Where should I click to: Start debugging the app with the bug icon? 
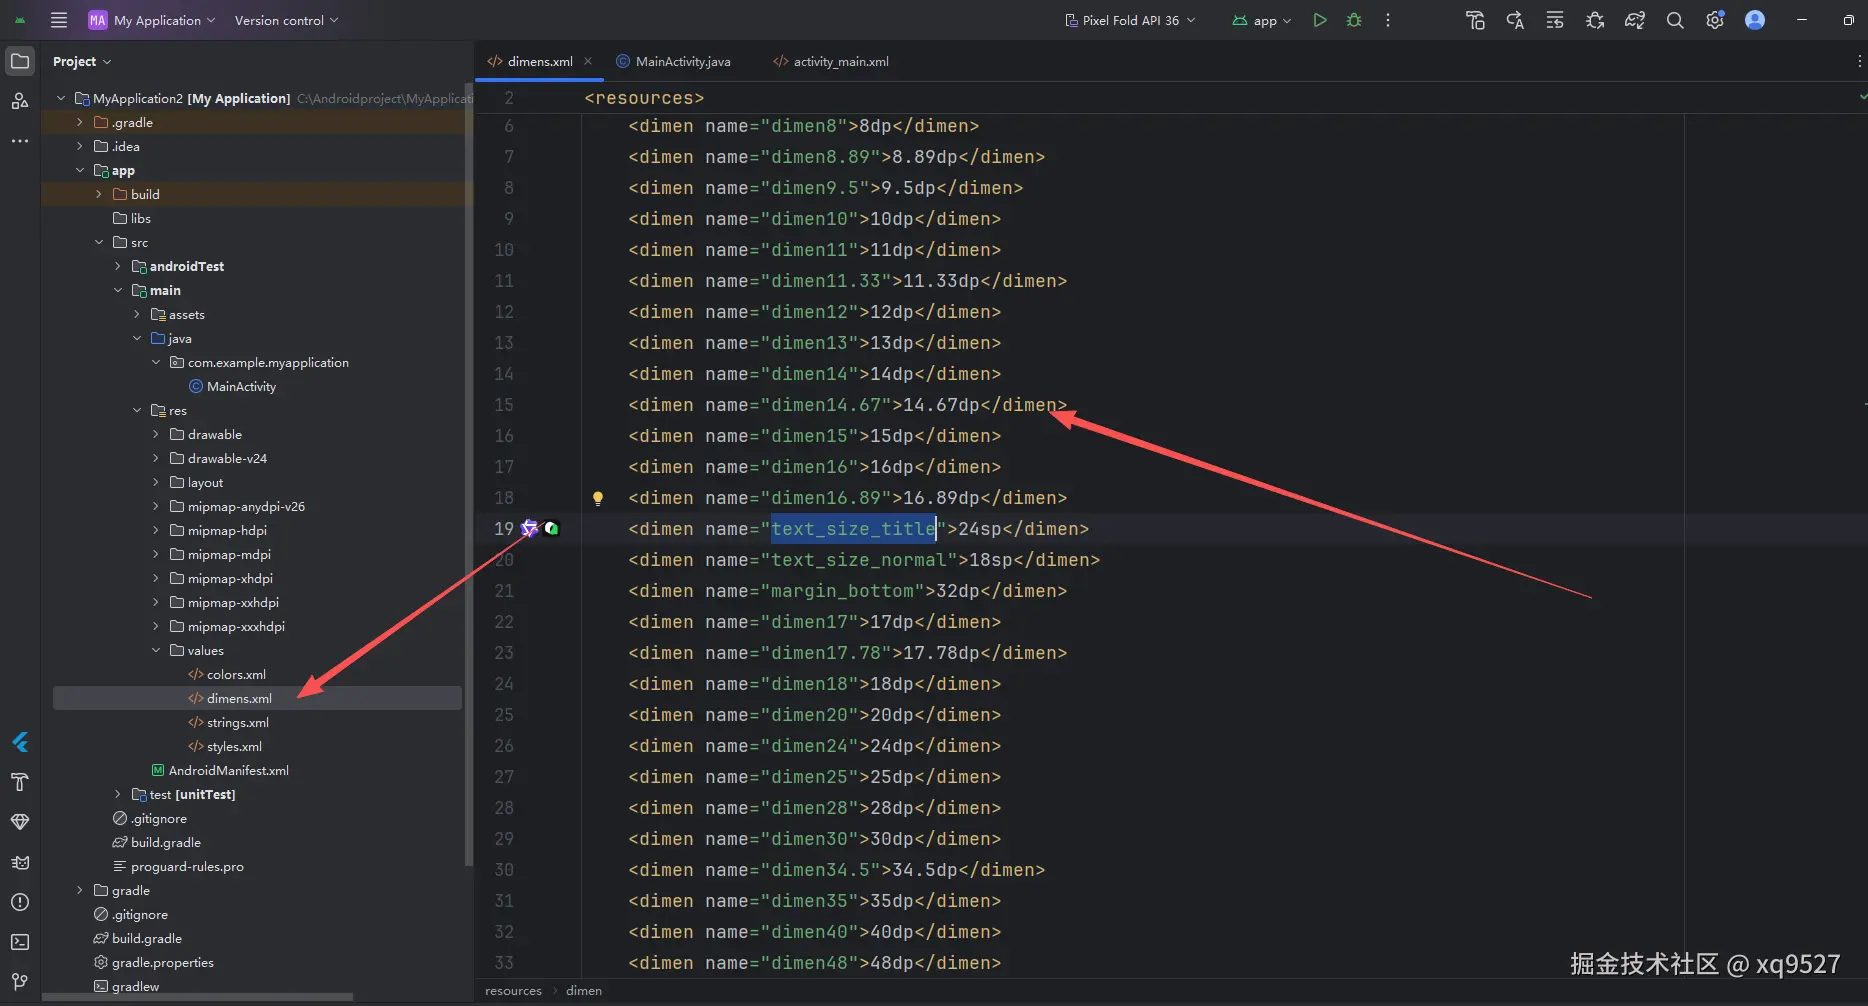pos(1354,20)
